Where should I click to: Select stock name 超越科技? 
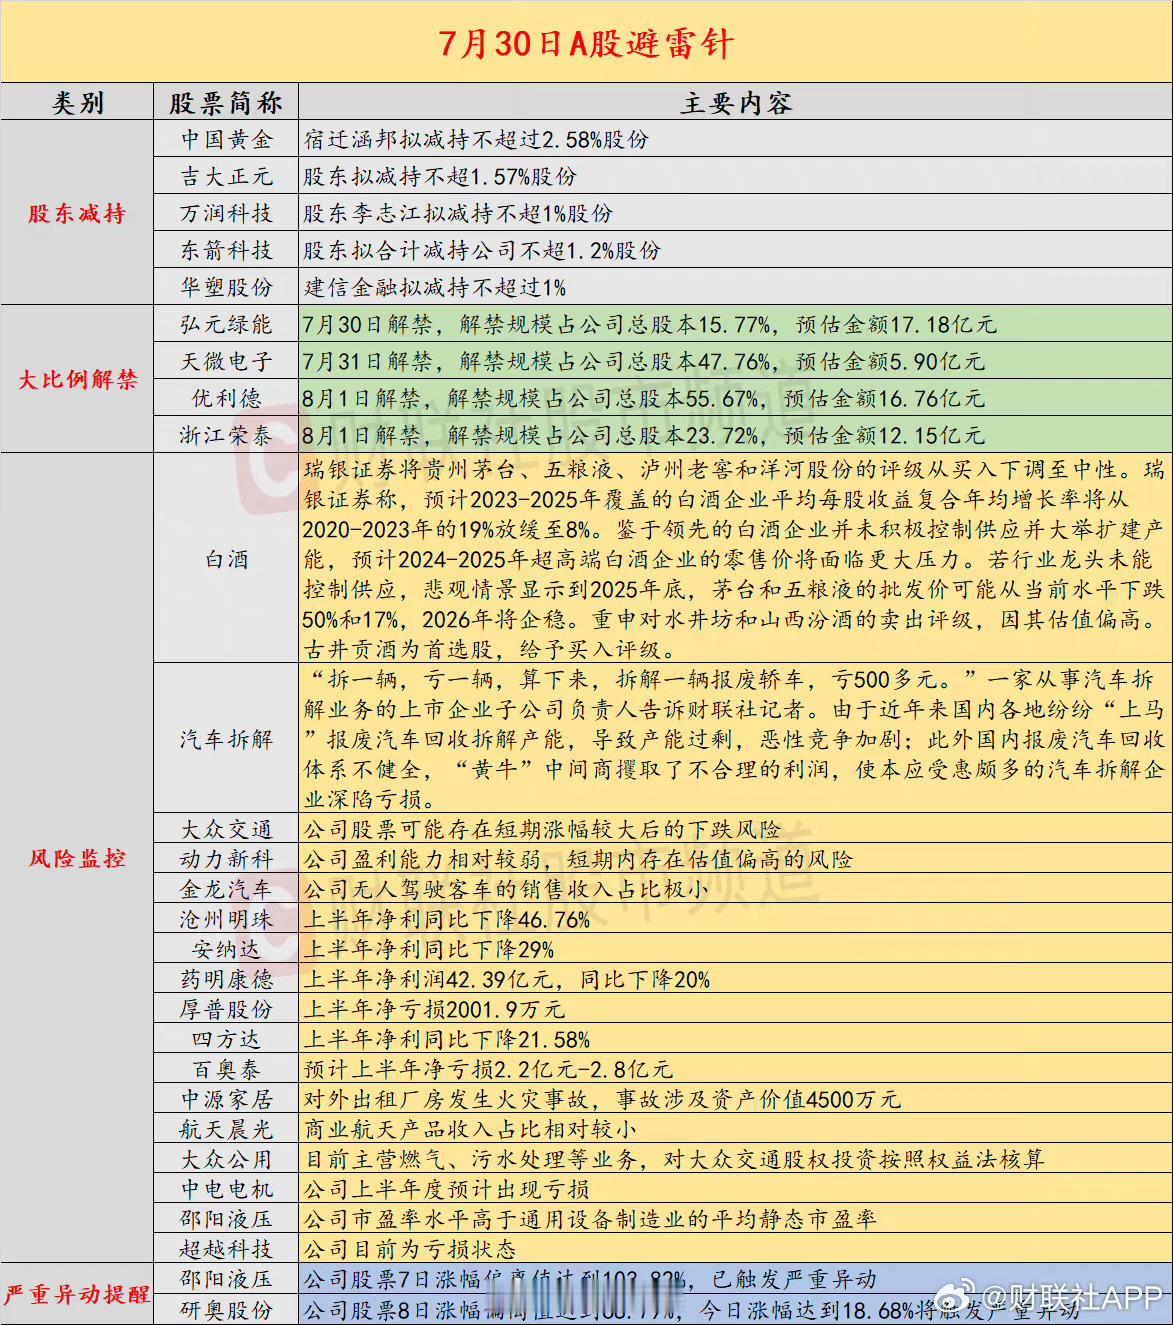click(x=226, y=1249)
